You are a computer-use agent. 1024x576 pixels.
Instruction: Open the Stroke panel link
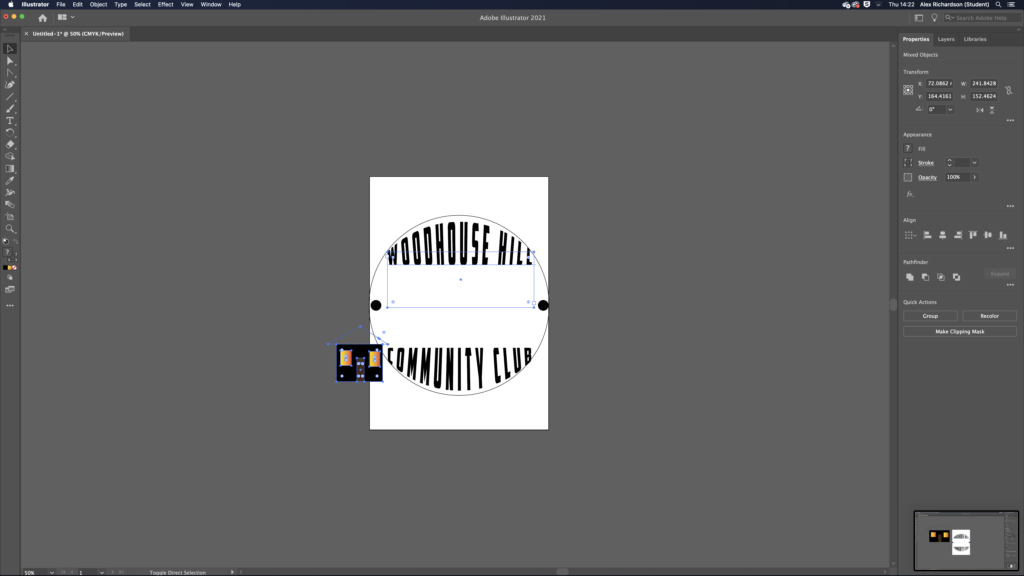click(x=926, y=163)
